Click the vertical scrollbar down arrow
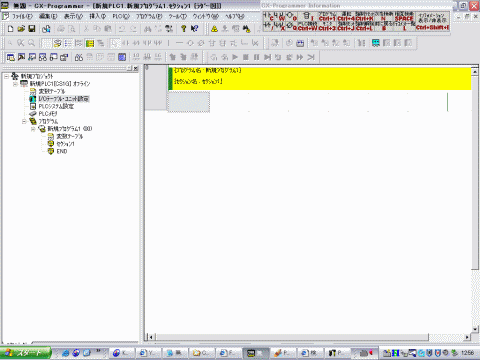This screenshot has height=360, width=480. click(x=475, y=329)
